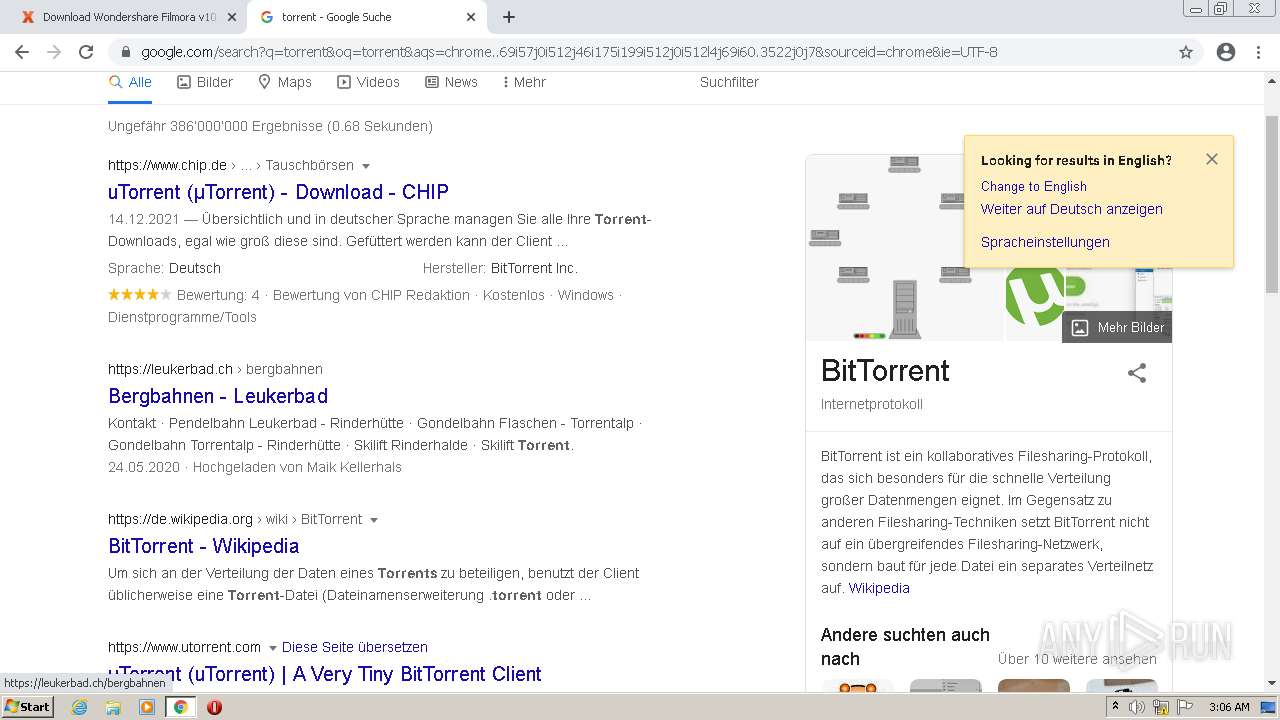
Task: Click Weiter auf Deutsch anzeigen
Action: pyautogui.click(x=1072, y=209)
